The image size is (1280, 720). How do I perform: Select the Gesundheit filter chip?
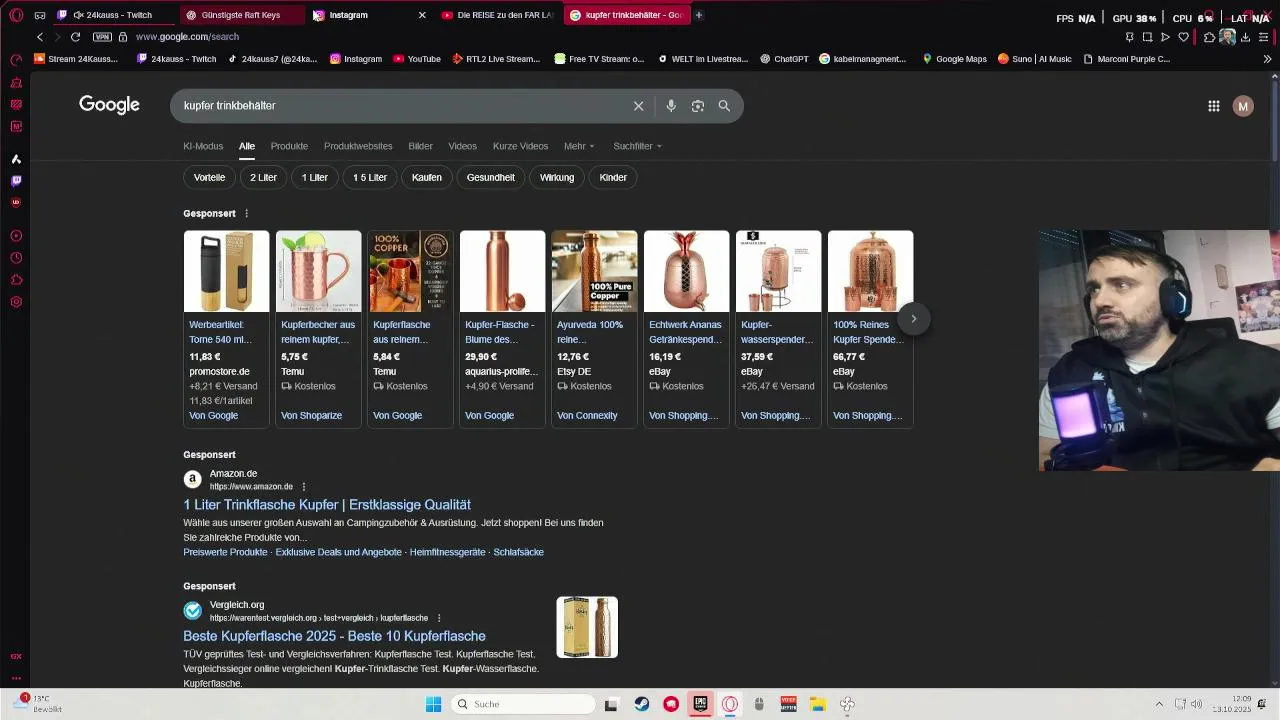pyautogui.click(x=490, y=177)
